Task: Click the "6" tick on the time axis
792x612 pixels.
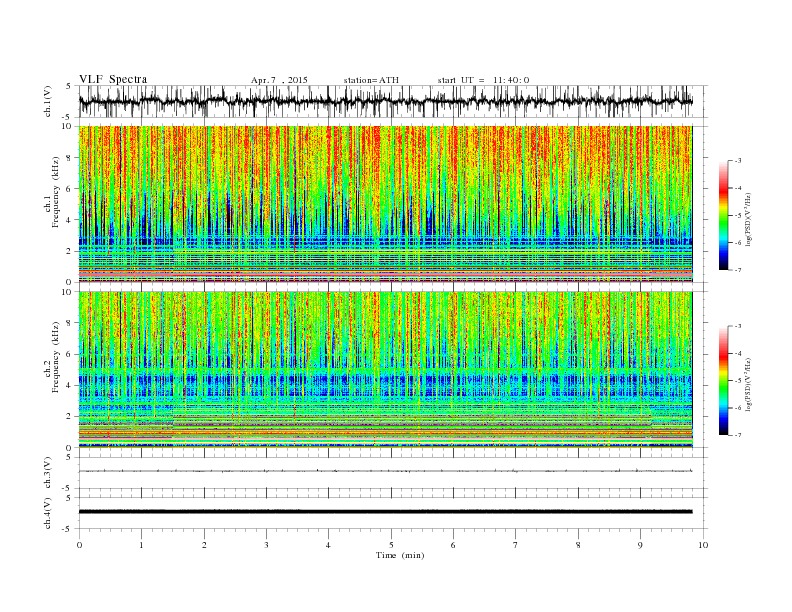Action: tap(453, 545)
